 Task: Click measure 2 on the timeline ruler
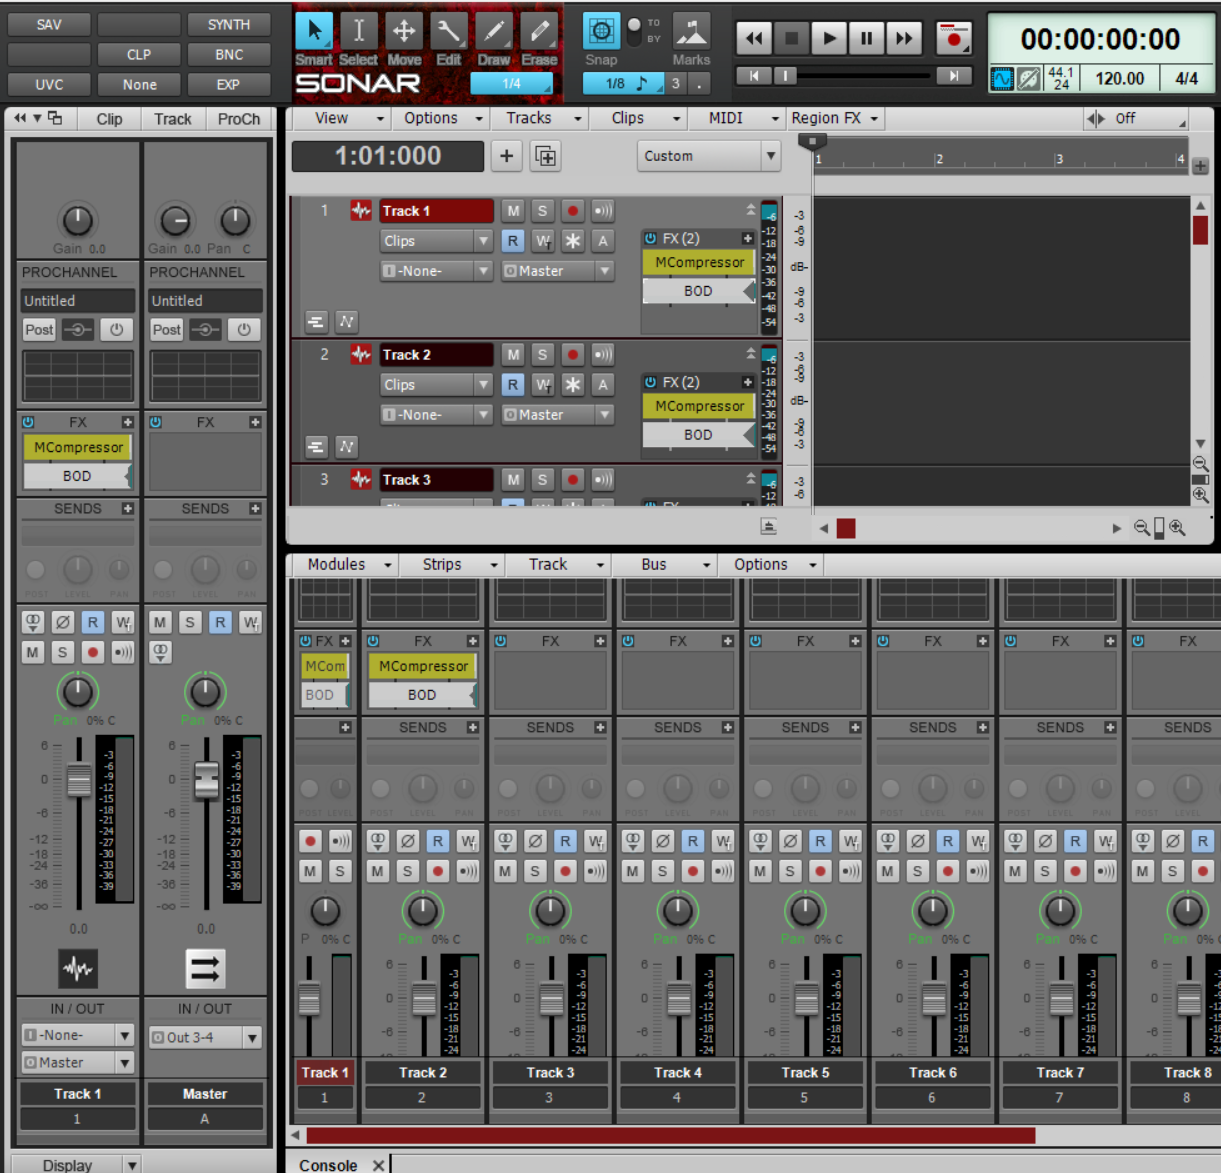[x=939, y=158]
